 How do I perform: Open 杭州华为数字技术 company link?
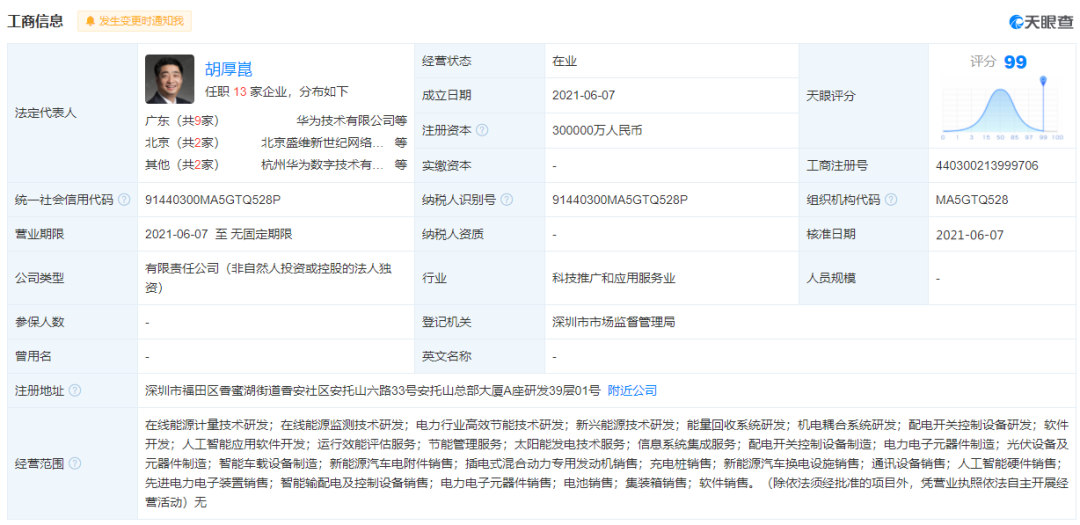pos(322,165)
